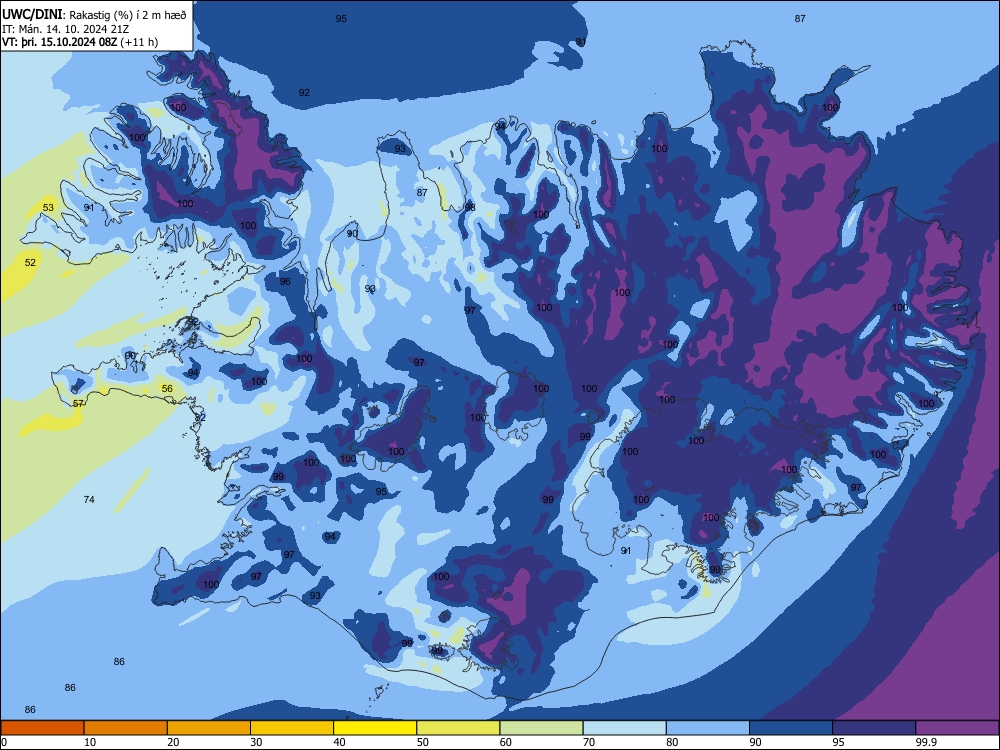The height and width of the screenshot is (750, 1000).
Task: Choose the light blue 80–90 legend swatch
Action: (708, 728)
